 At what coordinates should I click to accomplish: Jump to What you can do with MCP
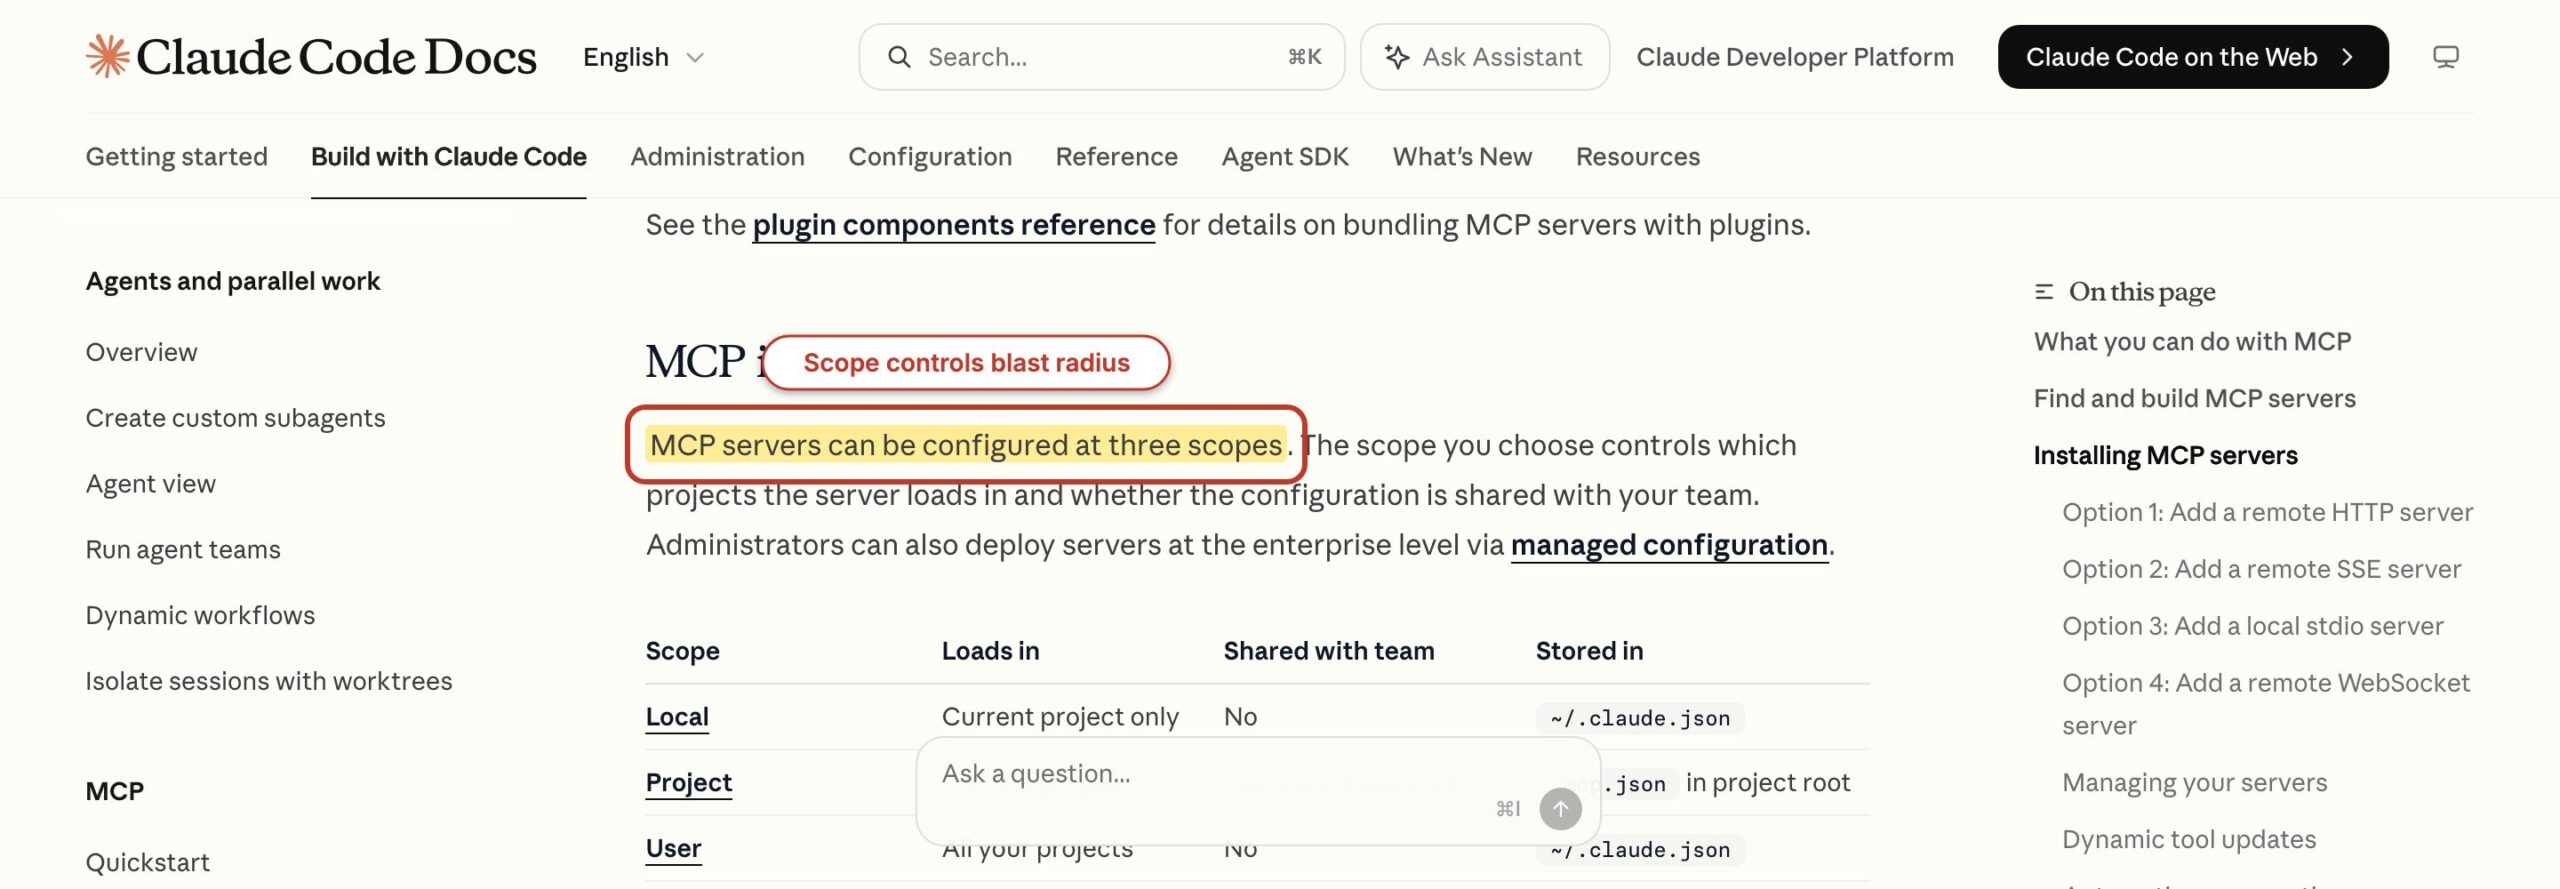point(2192,342)
